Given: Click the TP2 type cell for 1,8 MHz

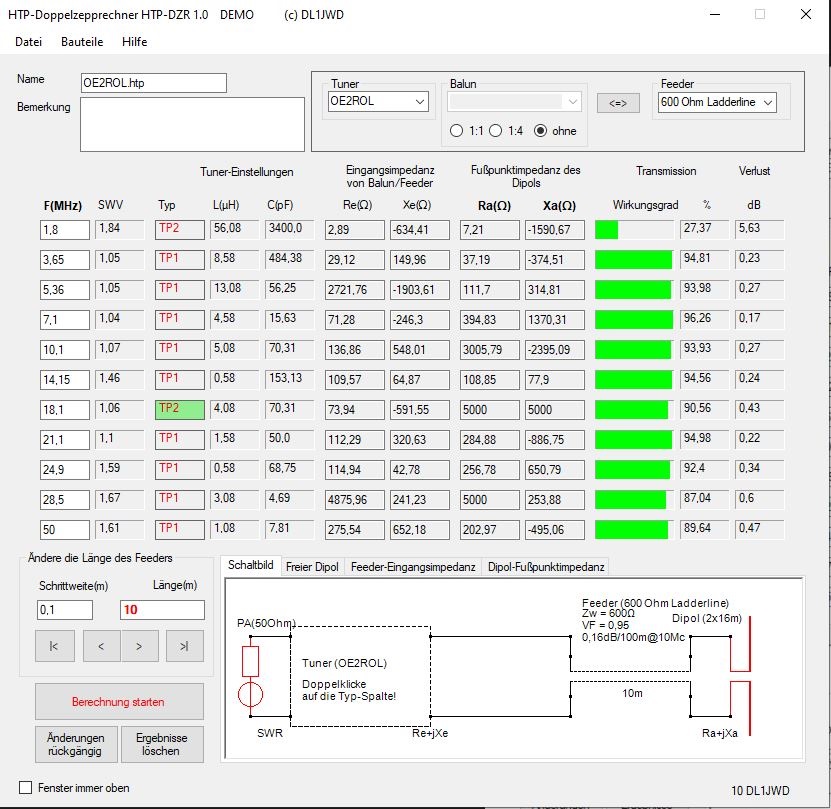Looking at the screenshot, I should (180, 229).
